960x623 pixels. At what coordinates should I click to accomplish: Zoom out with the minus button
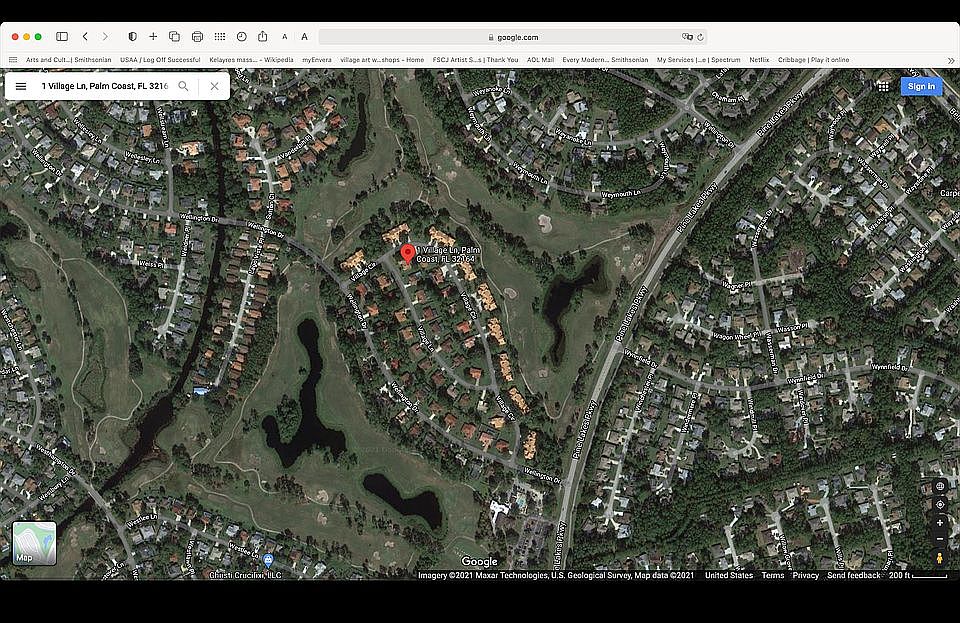940,539
